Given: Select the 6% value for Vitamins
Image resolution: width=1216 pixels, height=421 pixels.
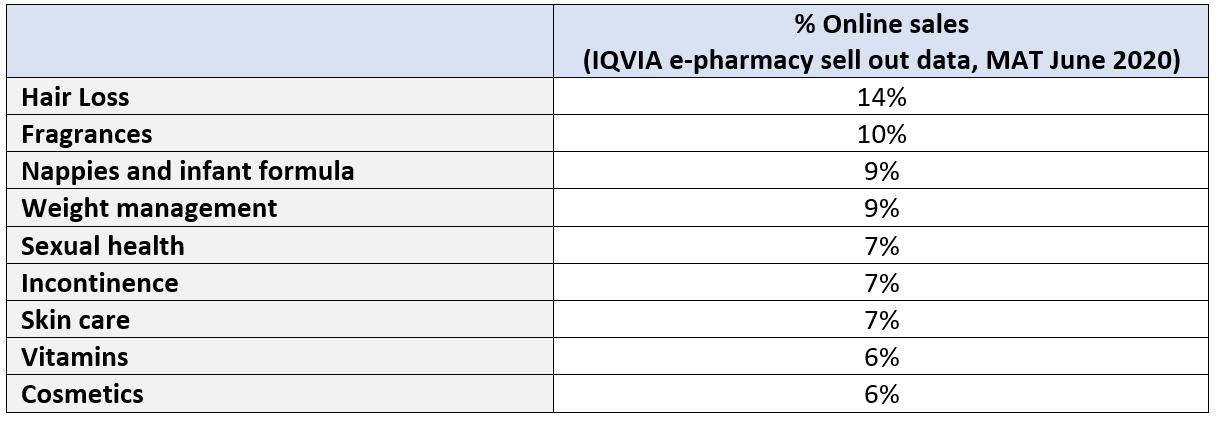Looking at the screenshot, I should click(883, 357).
